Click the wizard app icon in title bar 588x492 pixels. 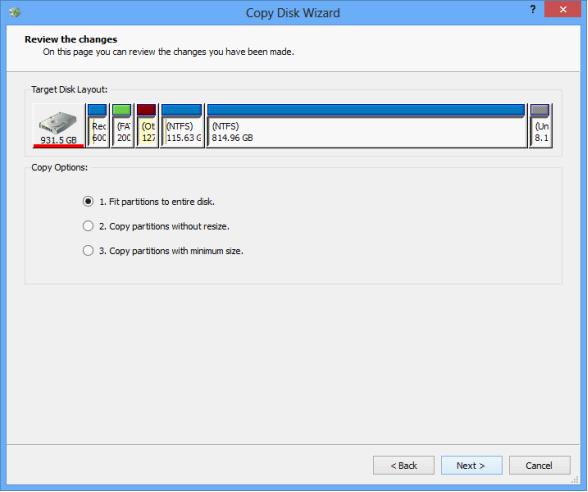tap(15, 12)
